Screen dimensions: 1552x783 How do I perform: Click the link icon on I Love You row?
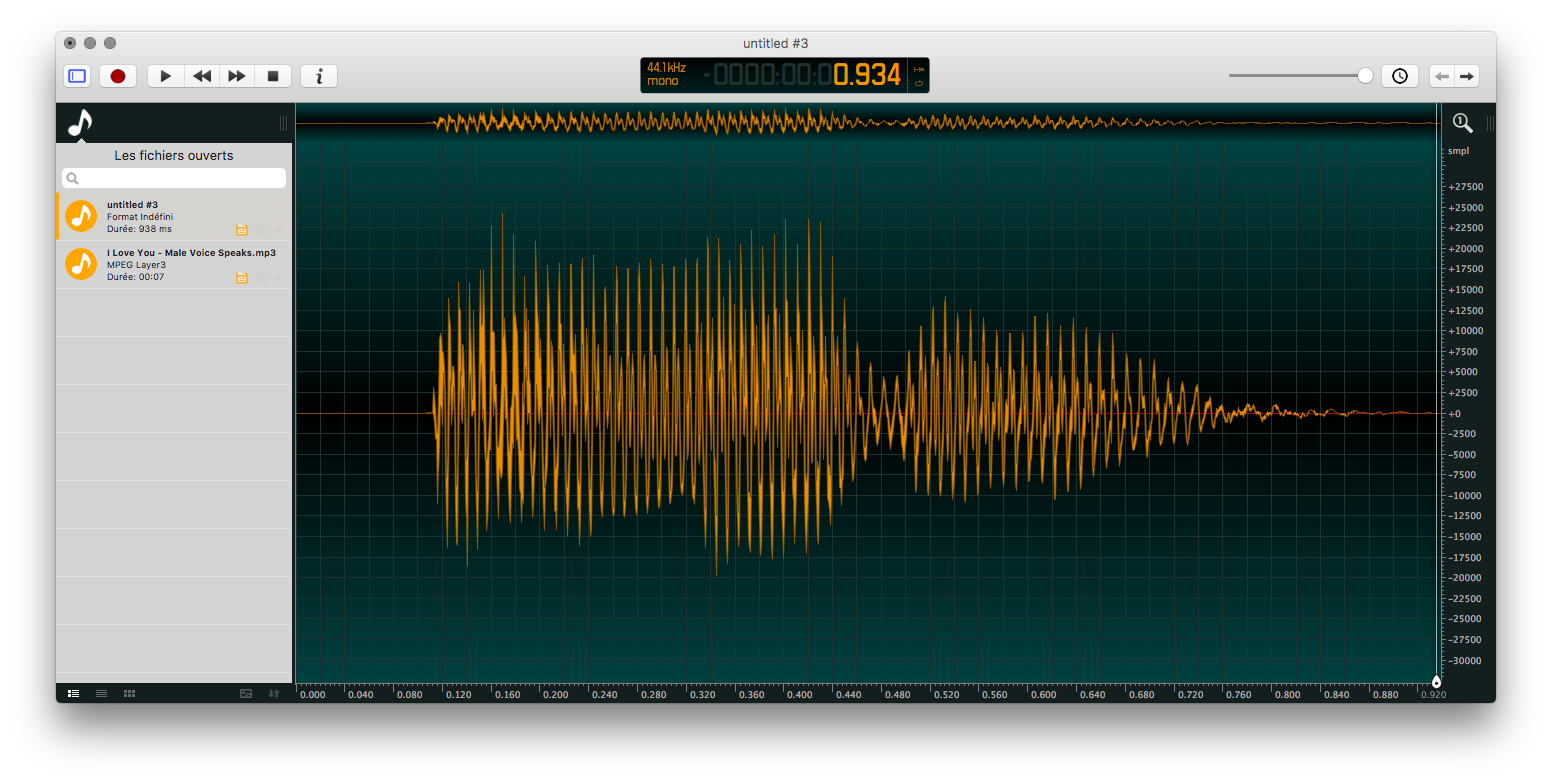262,277
